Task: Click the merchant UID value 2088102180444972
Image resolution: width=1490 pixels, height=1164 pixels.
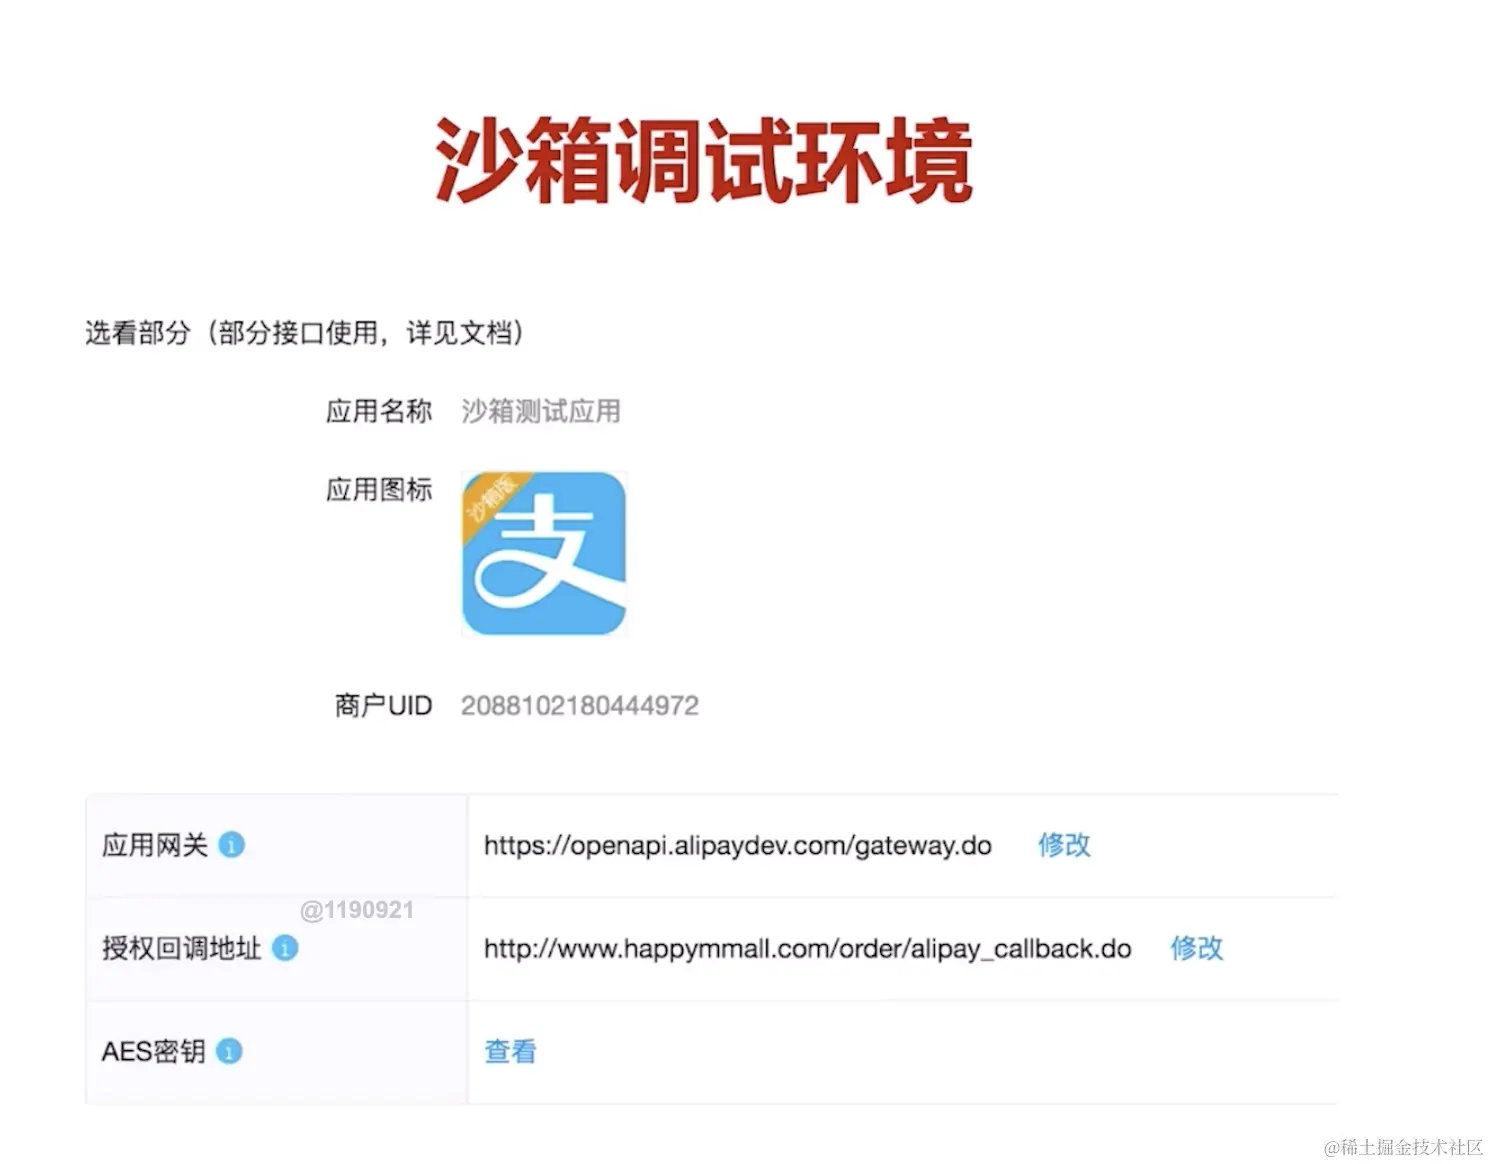Action: click(580, 706)
